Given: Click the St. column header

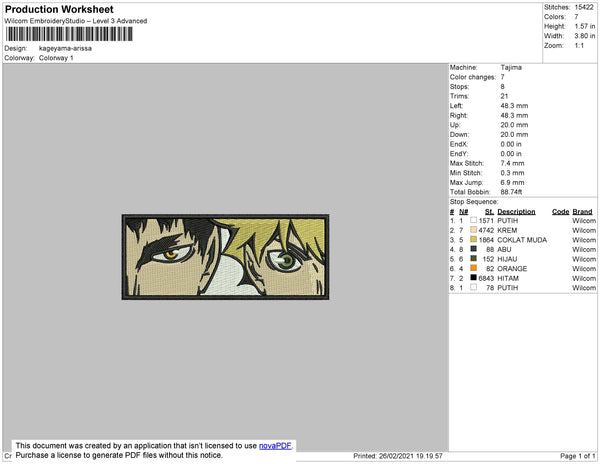Looking at the screenshot, I should click(489, 212).
